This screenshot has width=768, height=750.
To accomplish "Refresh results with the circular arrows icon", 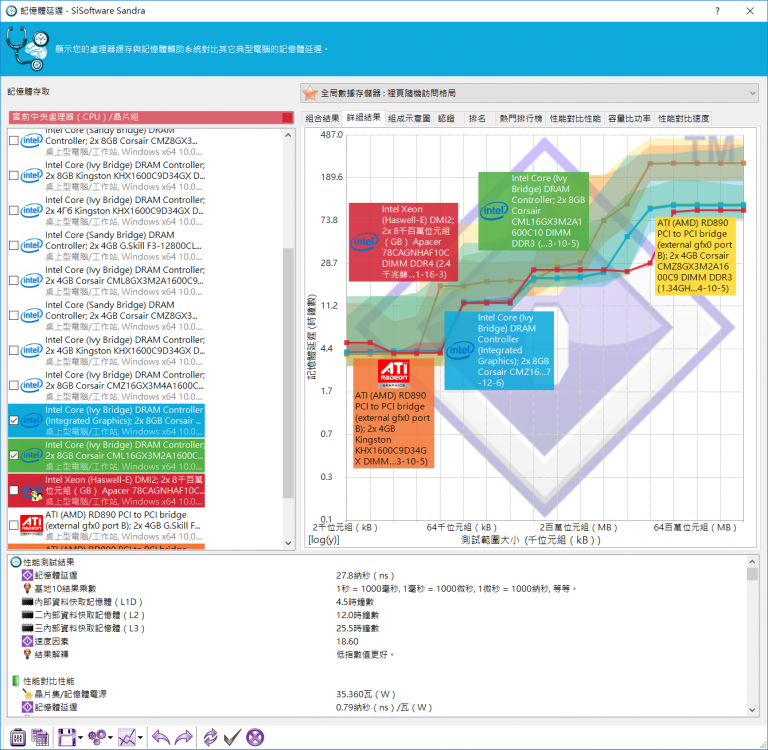I will [210, 737].
